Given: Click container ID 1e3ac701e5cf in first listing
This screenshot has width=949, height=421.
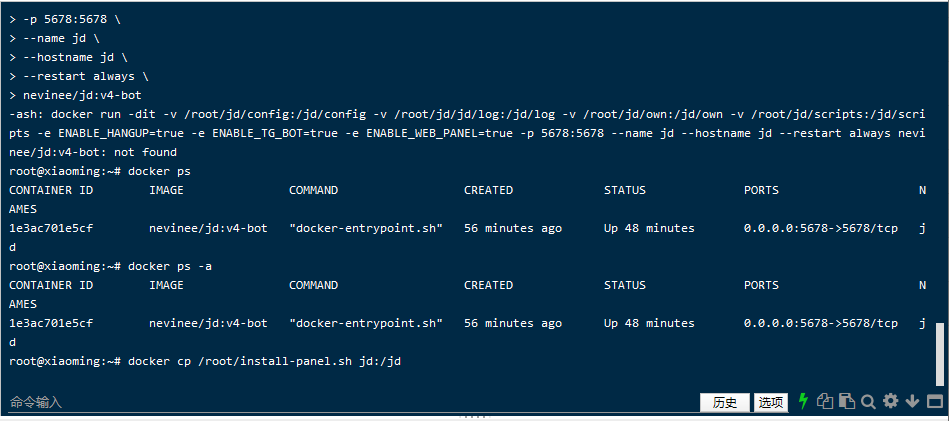Looking at the screenshot, I should (51, 228).
